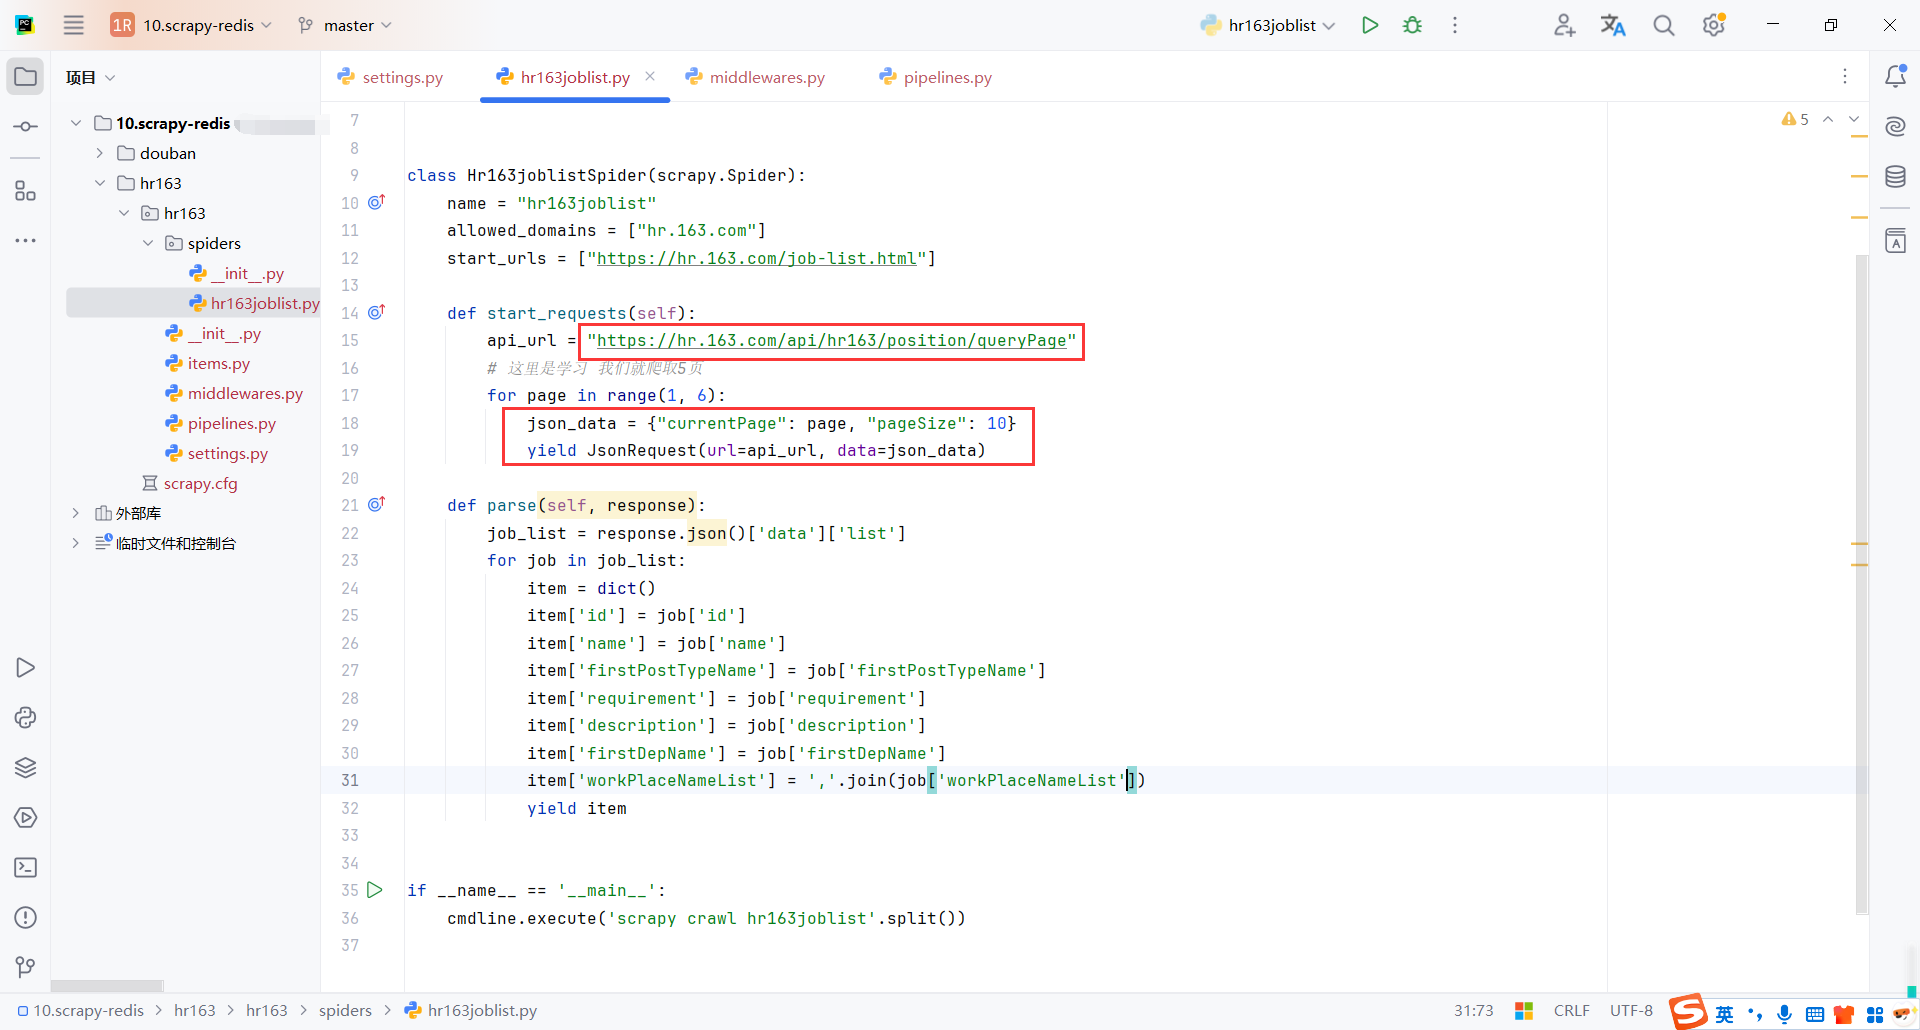Open the translation panel in right sidebar
The image size is (1920, 1030).
pyautogui.click(x=1895, y=241)
